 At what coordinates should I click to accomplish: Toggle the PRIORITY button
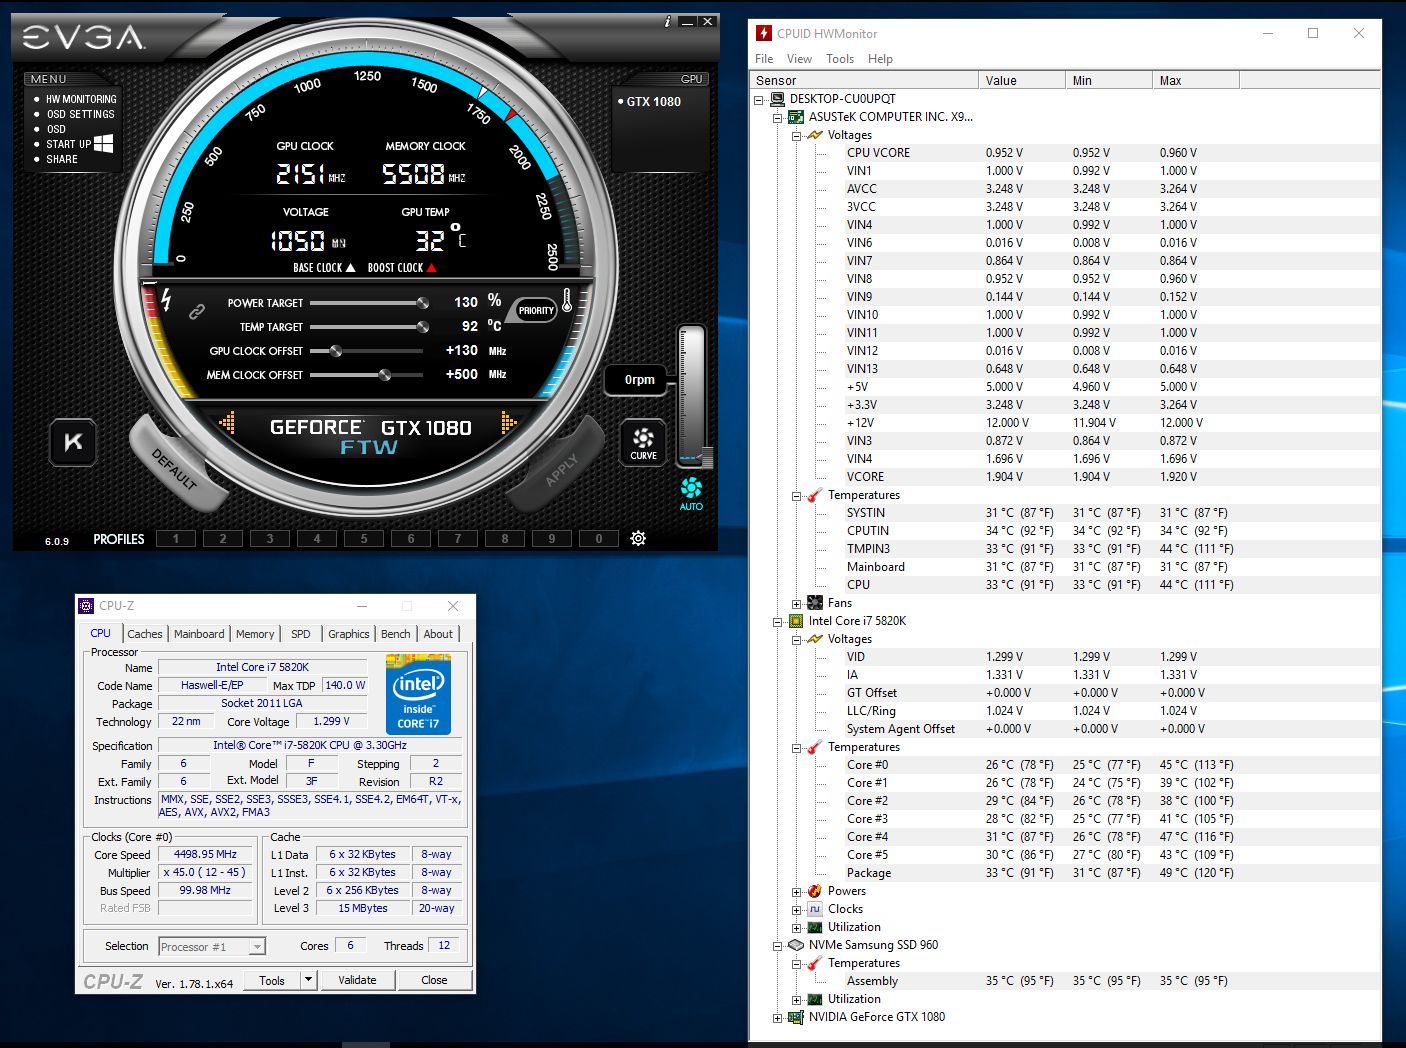pos(536,310)
